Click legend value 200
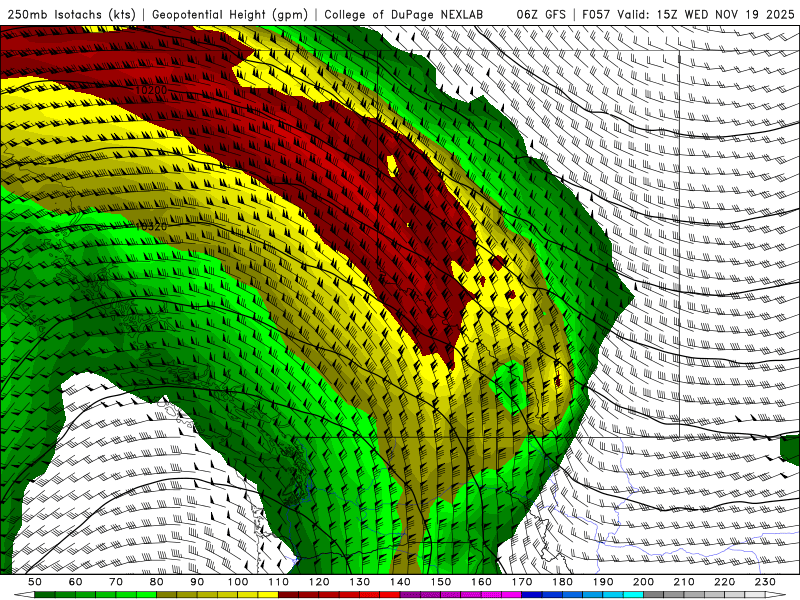The width and height of the screenshot is (800, 600). (x=643, y=582)
